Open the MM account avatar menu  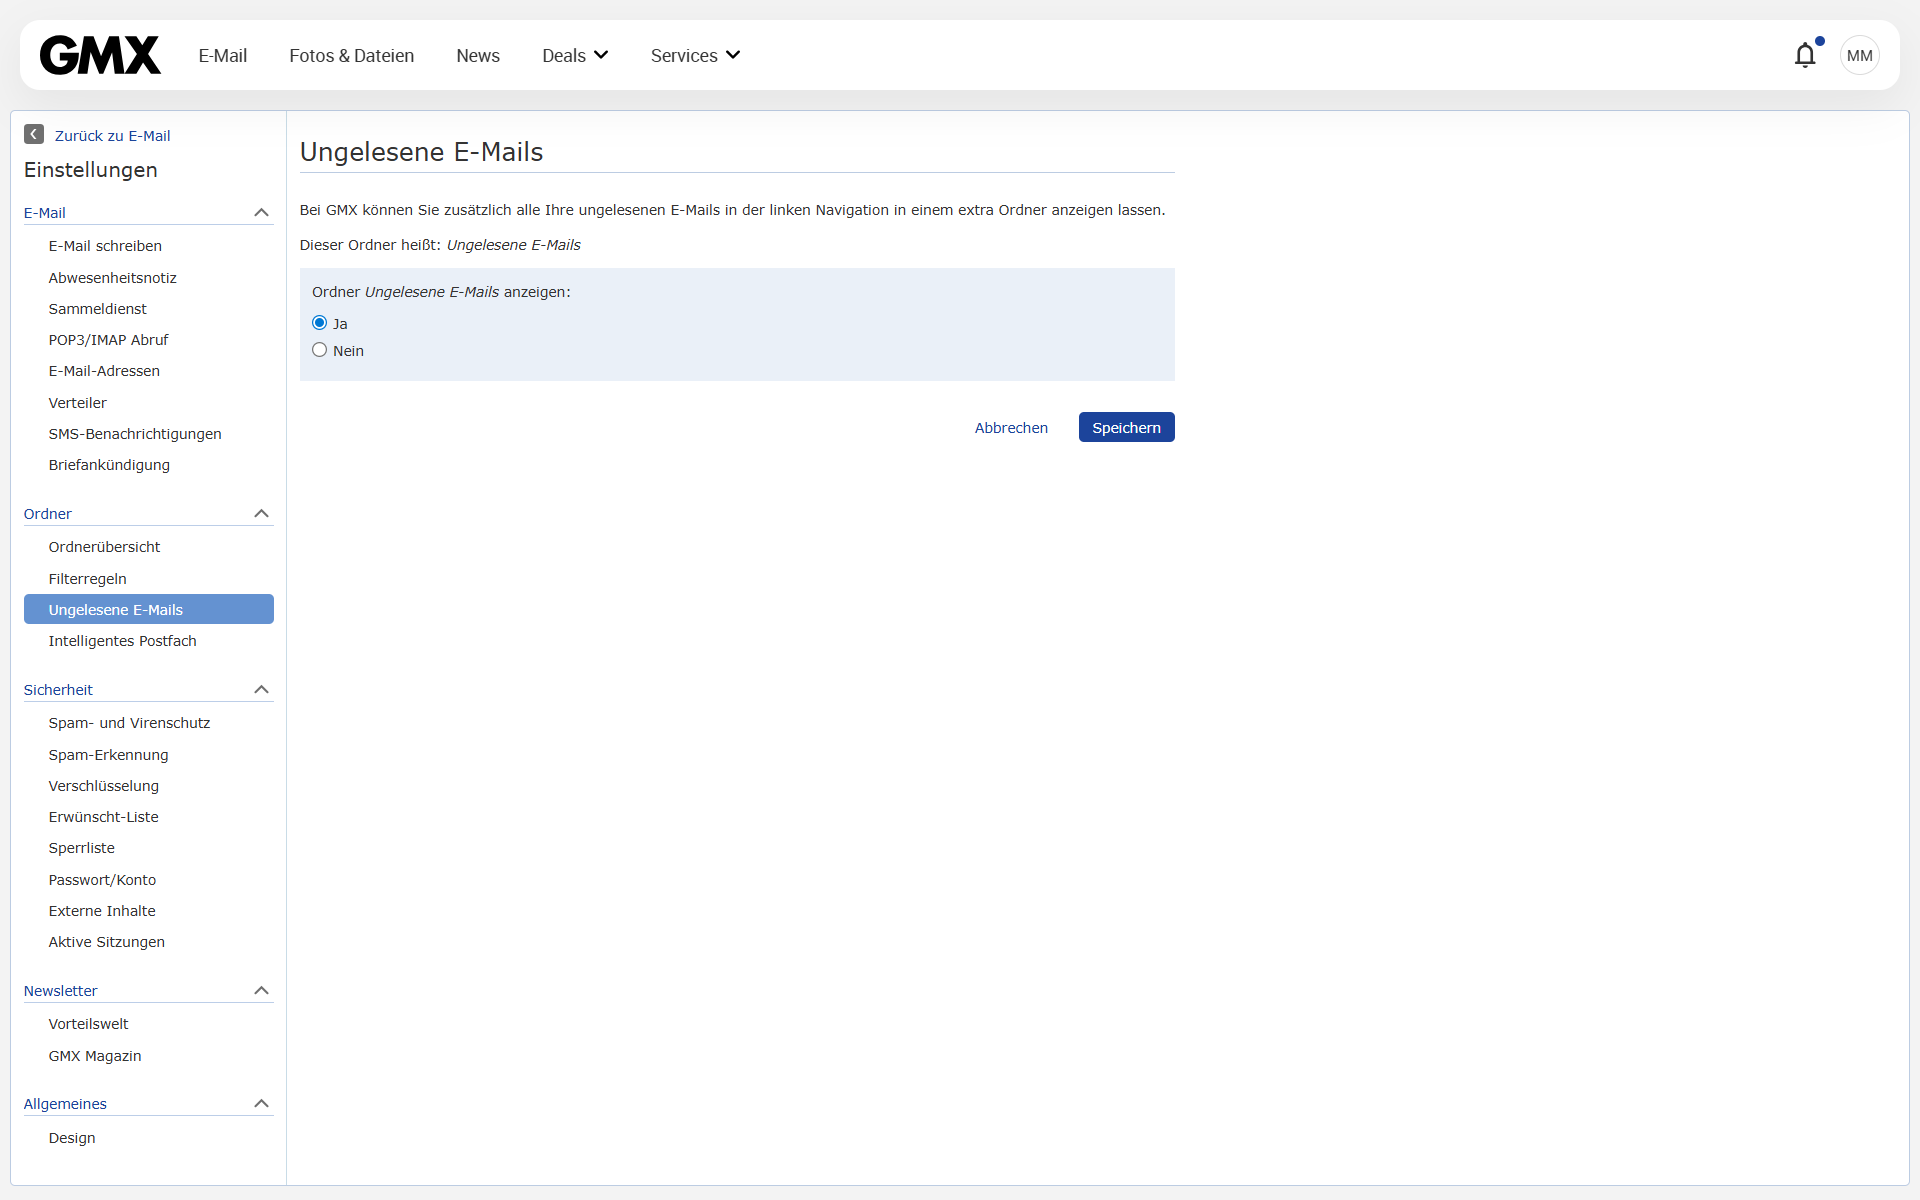coord(1859,55)
